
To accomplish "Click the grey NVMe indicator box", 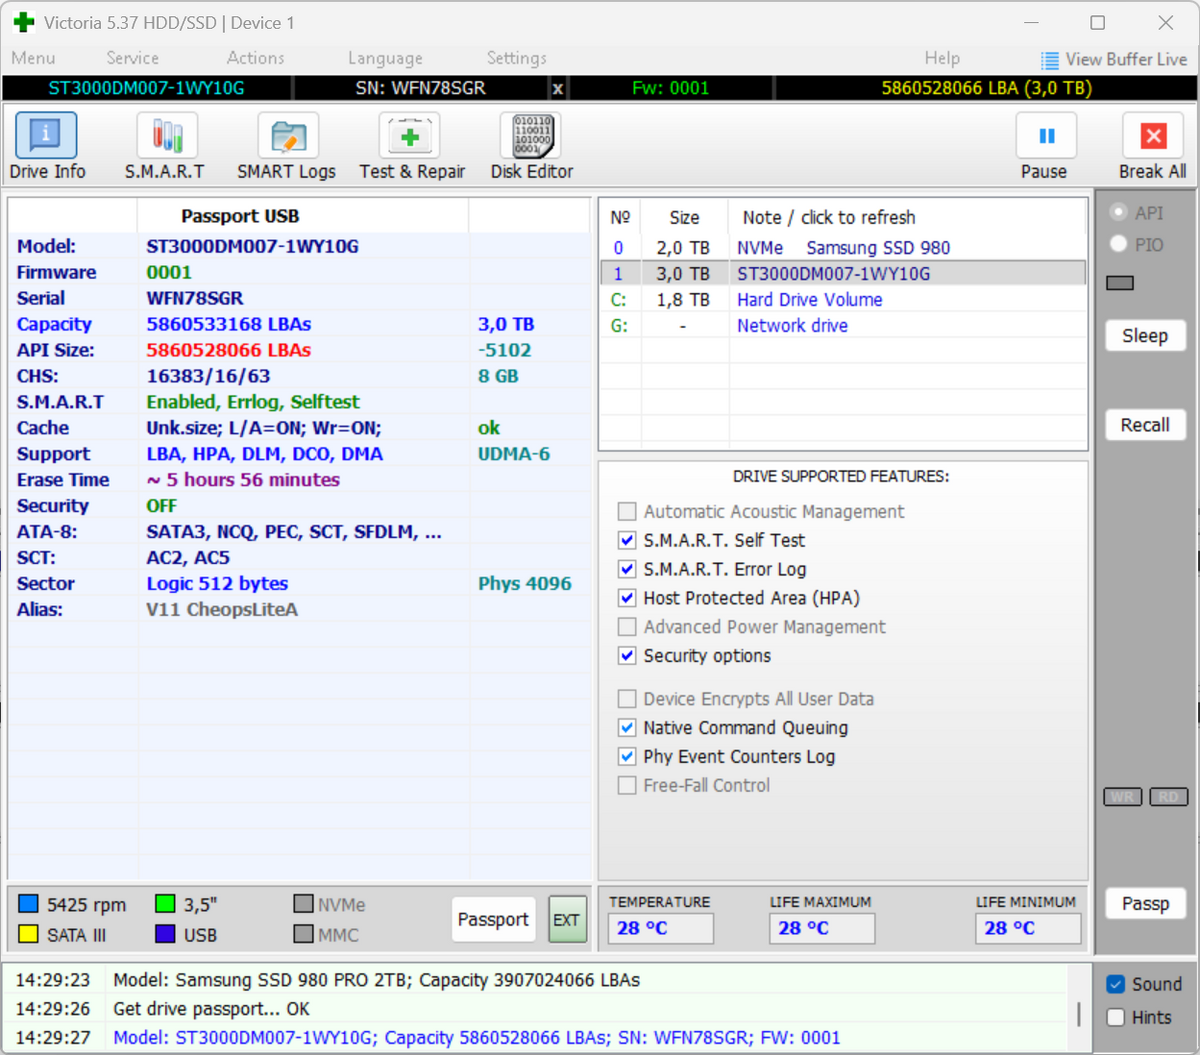I will coord(303,904).
